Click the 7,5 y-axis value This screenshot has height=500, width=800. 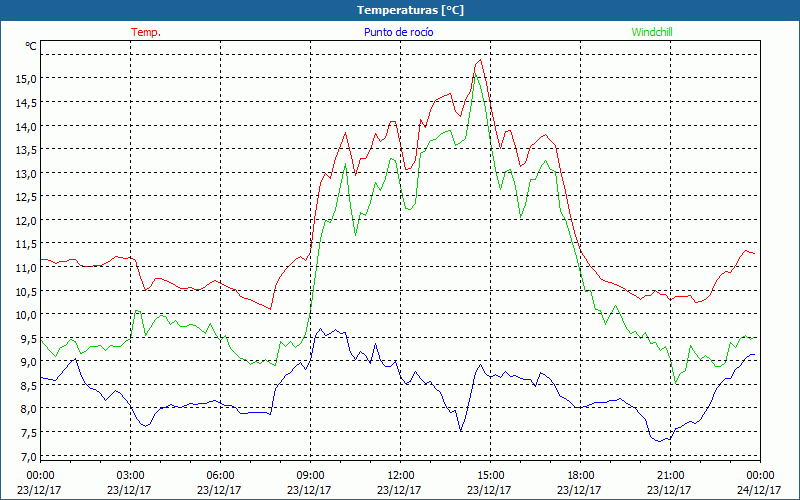click(x=28, y=433)
